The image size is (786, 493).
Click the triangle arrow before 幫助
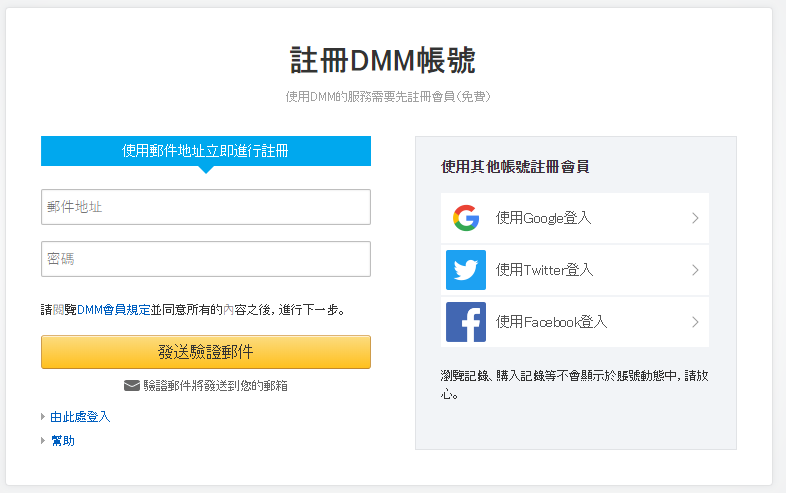coord(43,440)
